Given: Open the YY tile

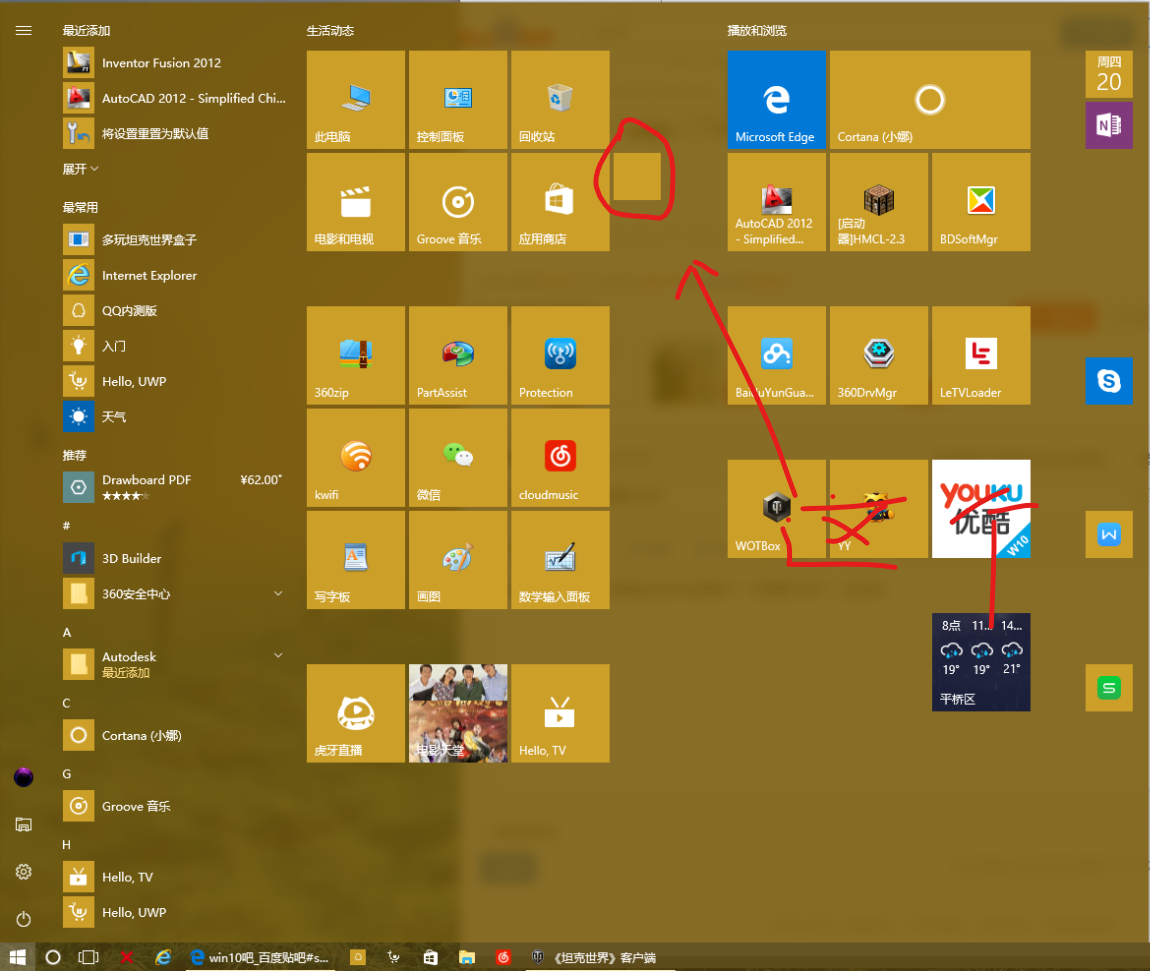Looking at the screenshot, I should pos(879,509).
